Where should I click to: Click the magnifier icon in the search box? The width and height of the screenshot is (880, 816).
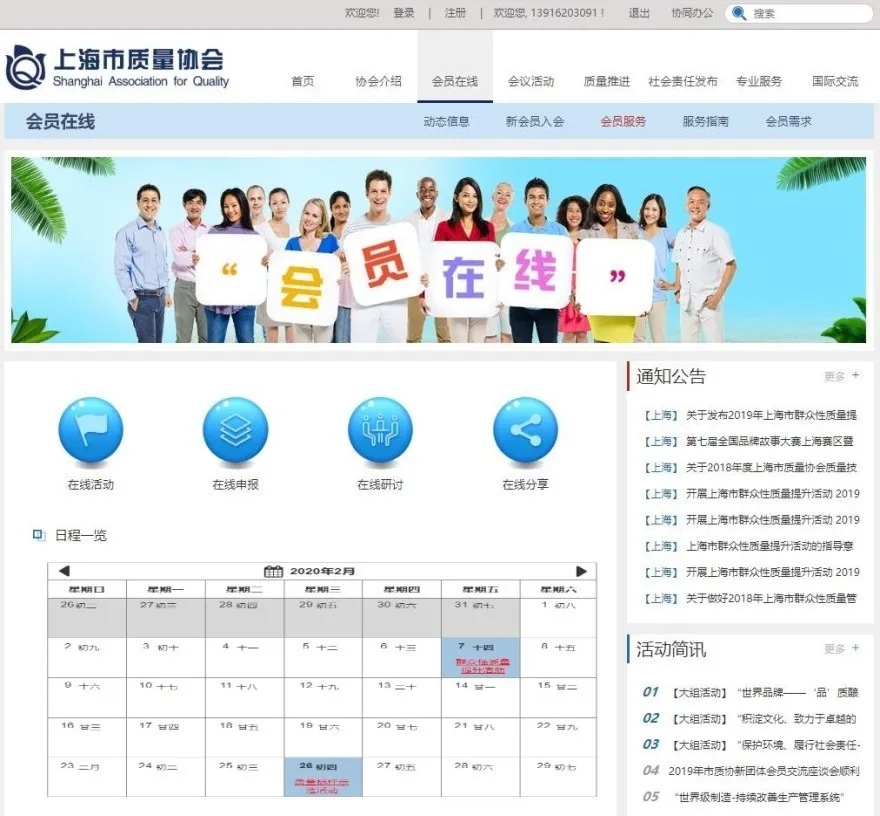click(x=739, y=13)
